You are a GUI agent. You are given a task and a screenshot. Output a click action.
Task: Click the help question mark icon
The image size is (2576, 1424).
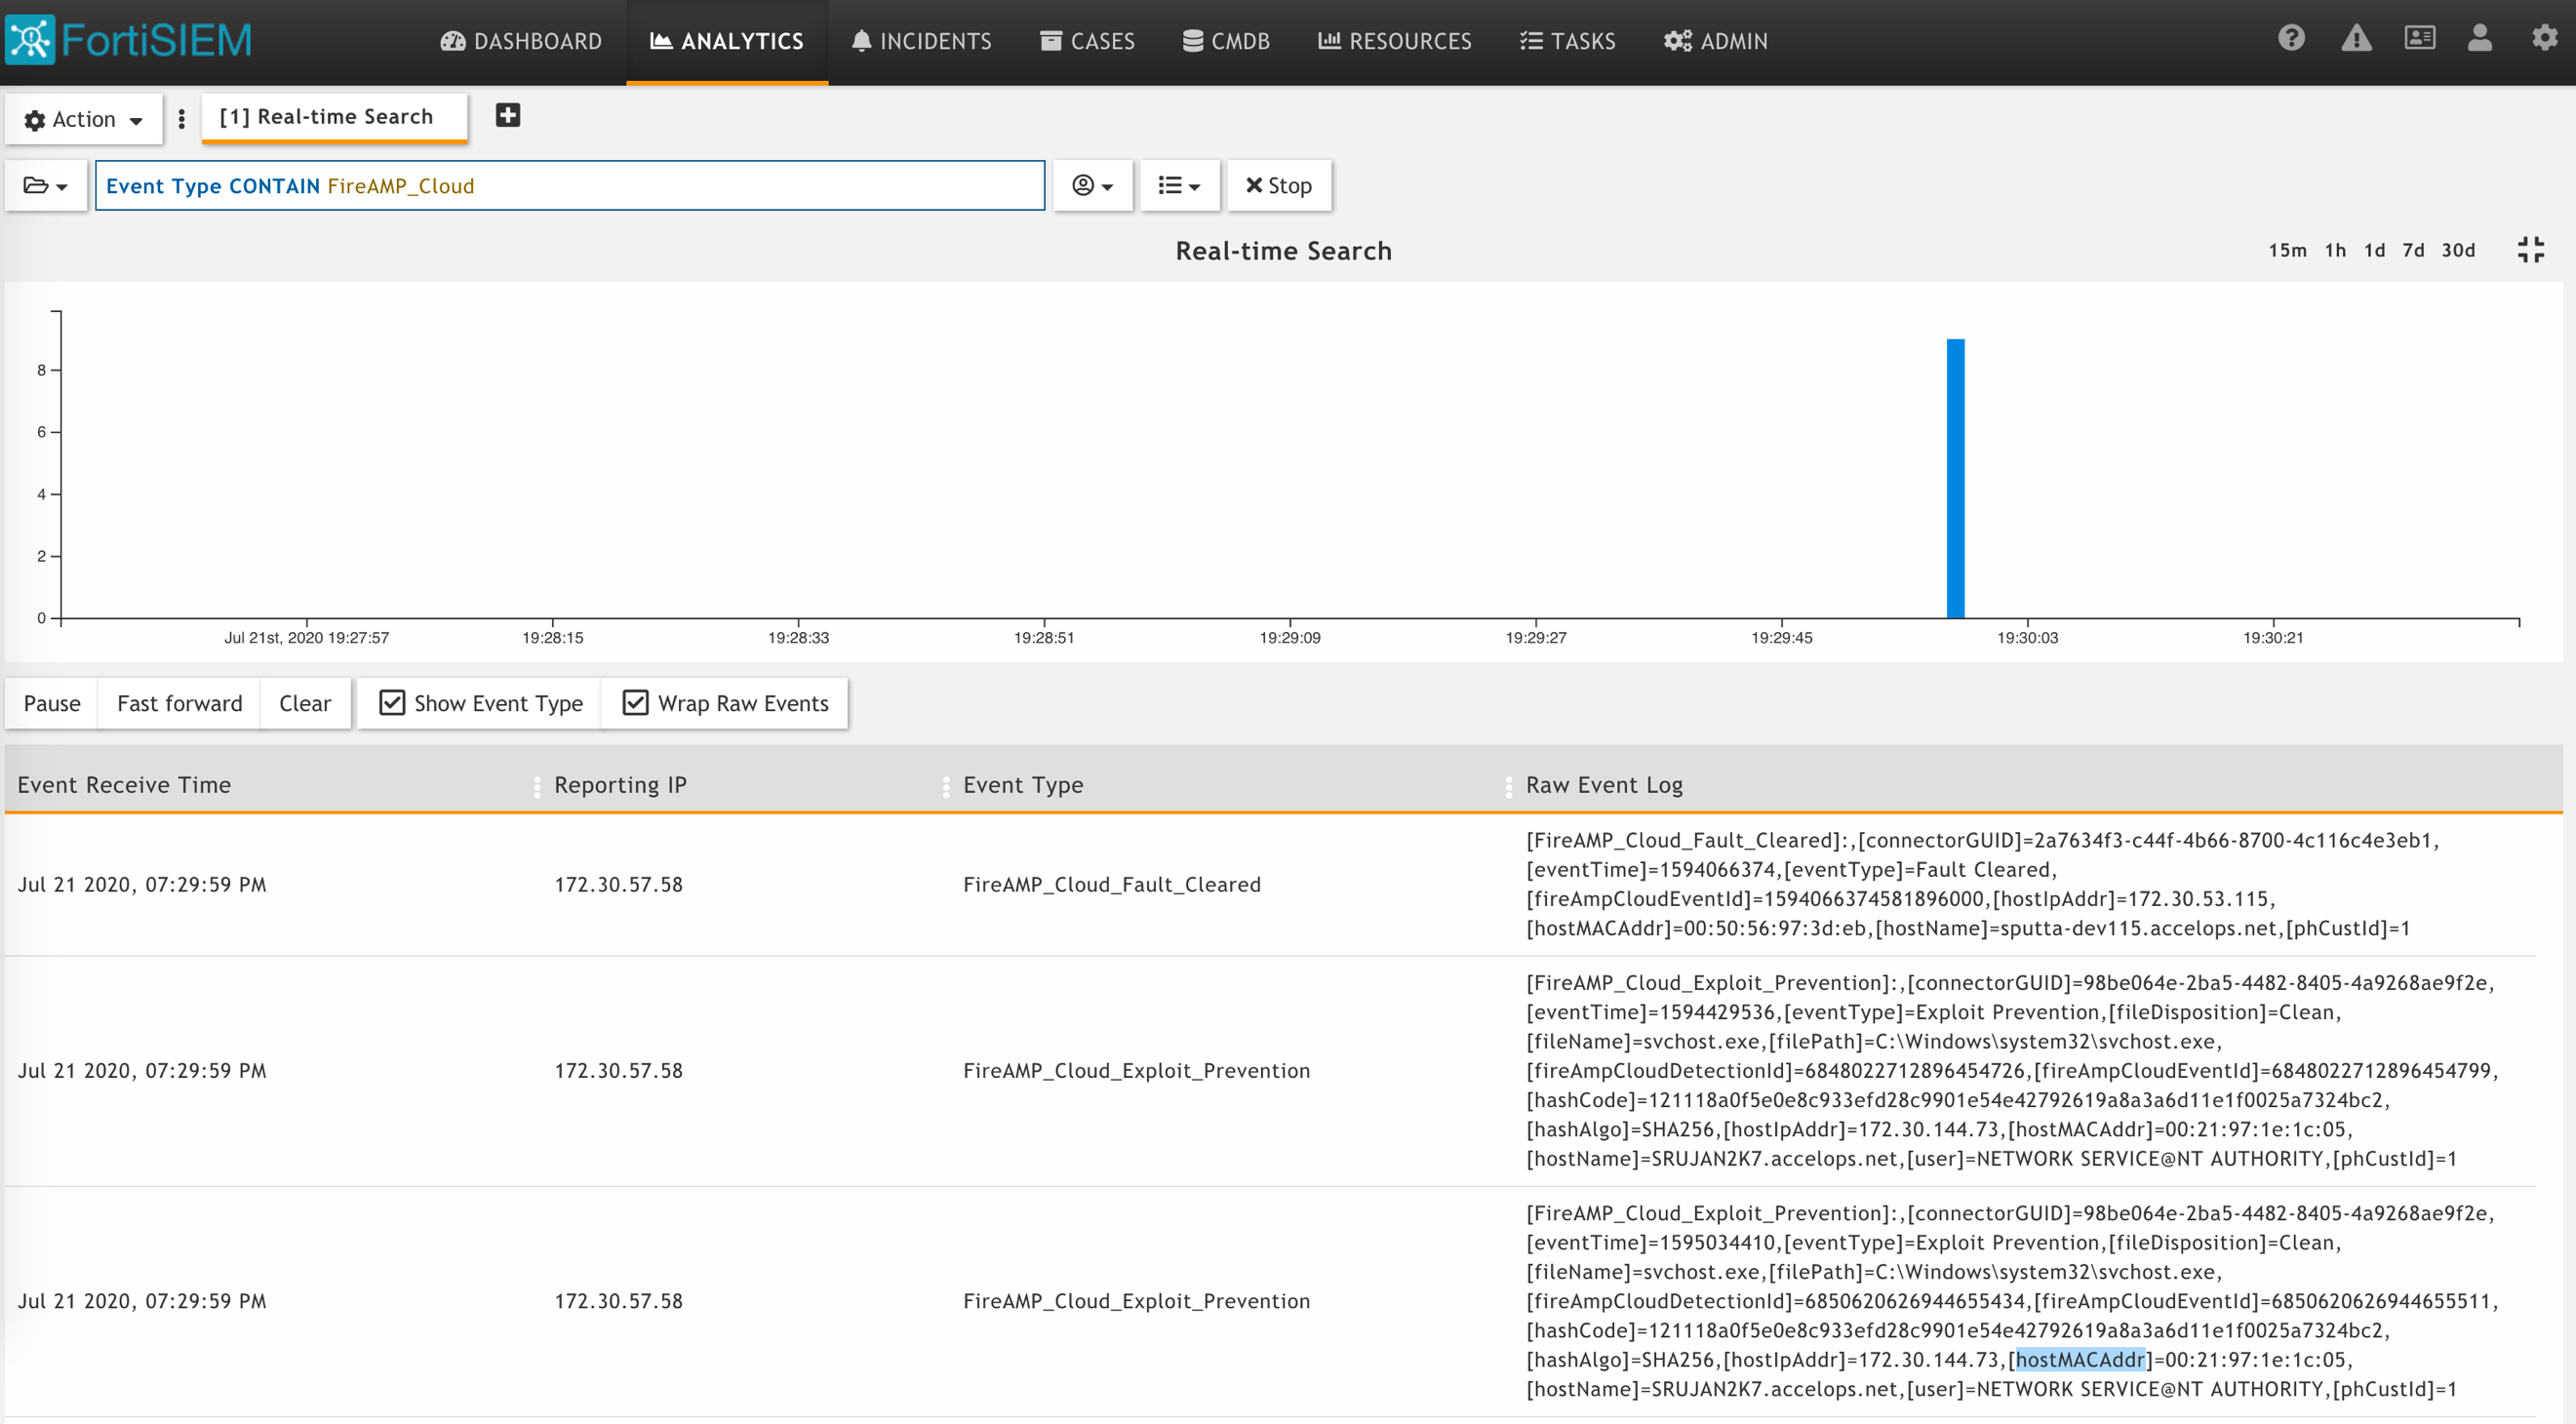pyautogui.click(x=2291, y=38)
